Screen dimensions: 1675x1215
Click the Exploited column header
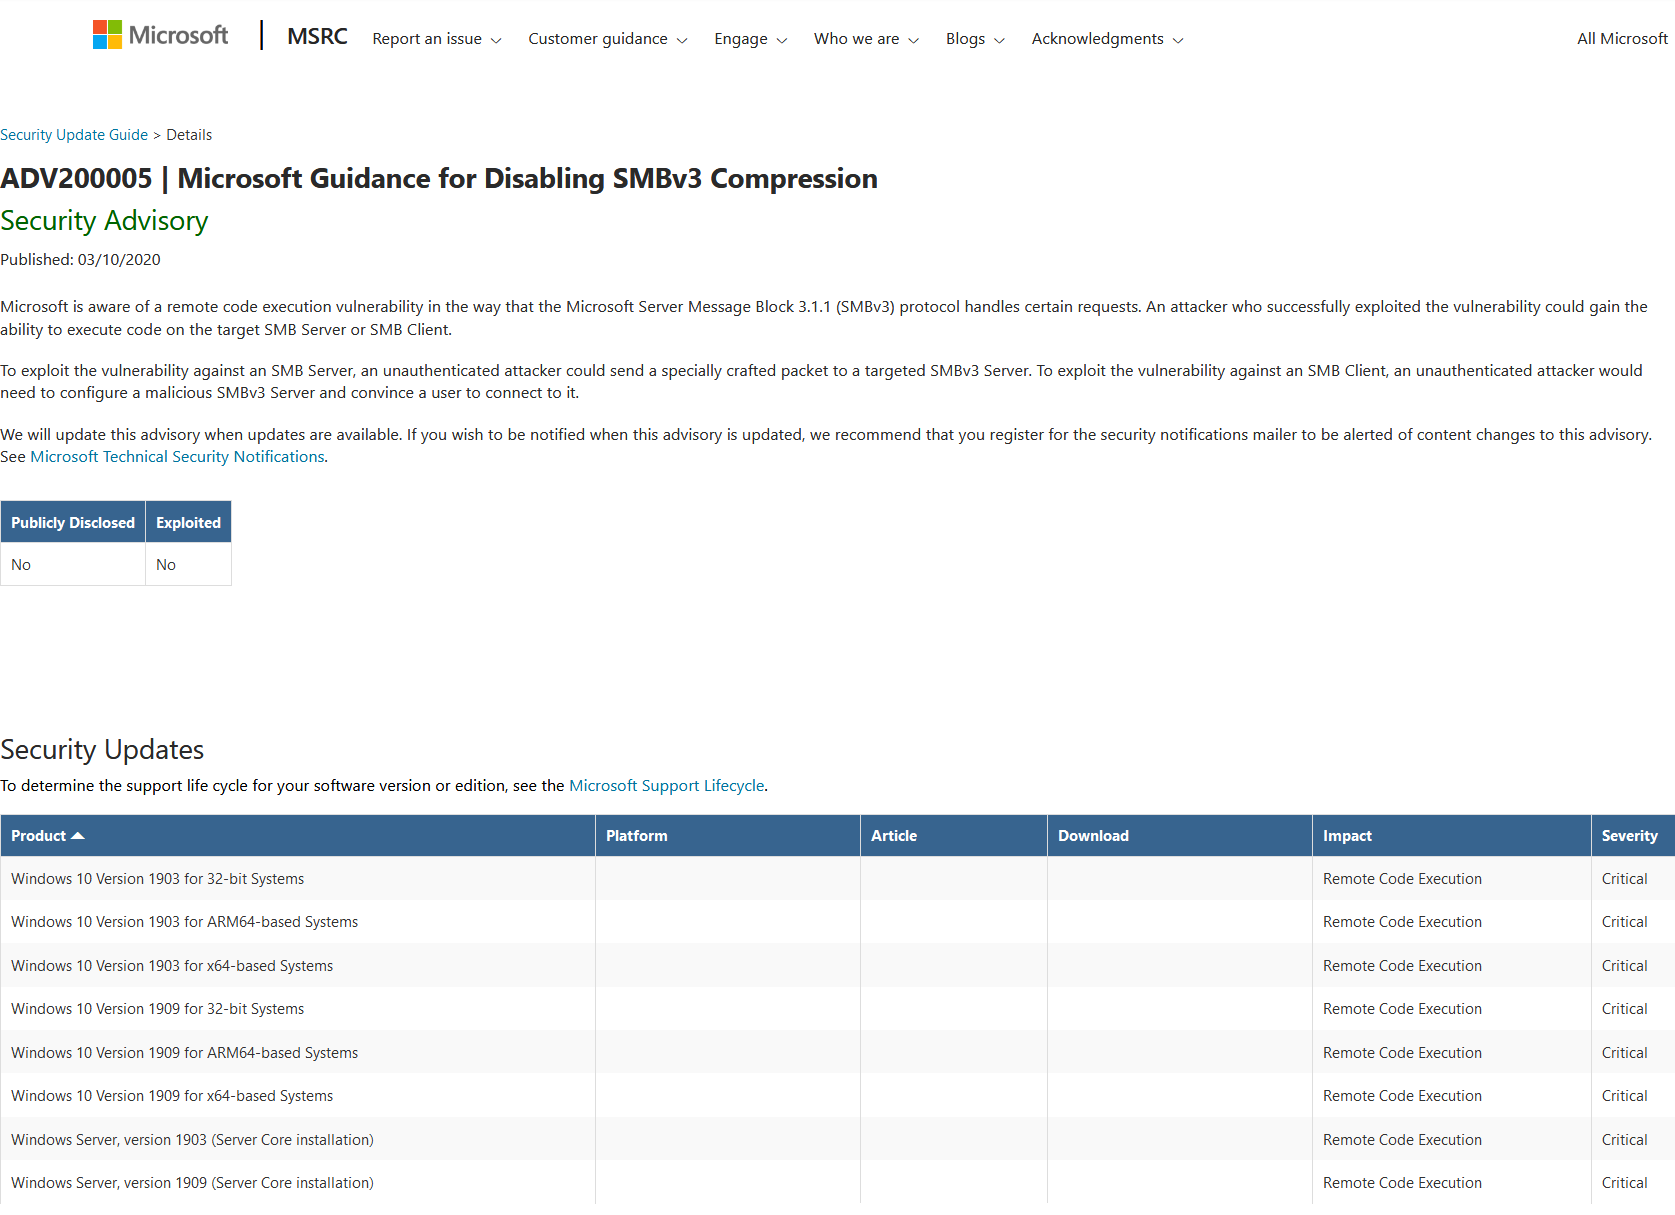[x=189, y=522]
